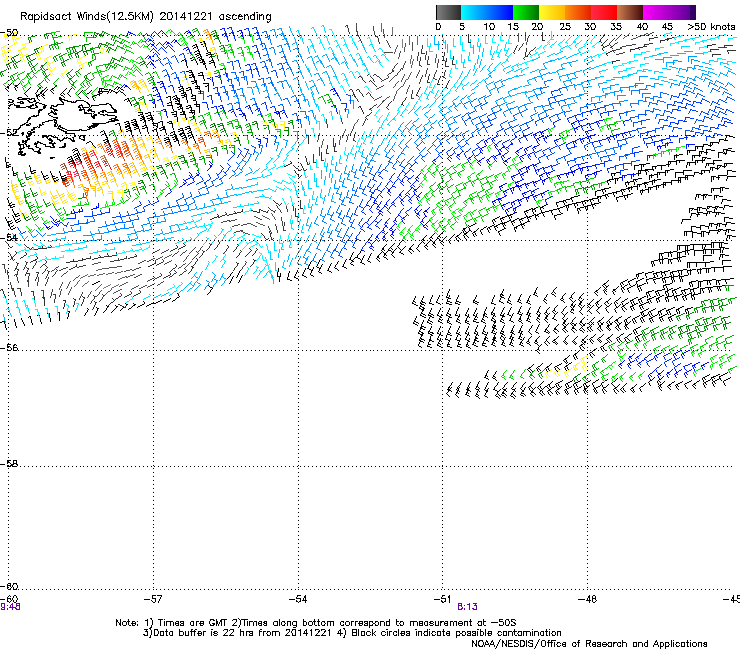
Task: Click the red 30-35 knots legend color
Action: [x=604, y=12]
